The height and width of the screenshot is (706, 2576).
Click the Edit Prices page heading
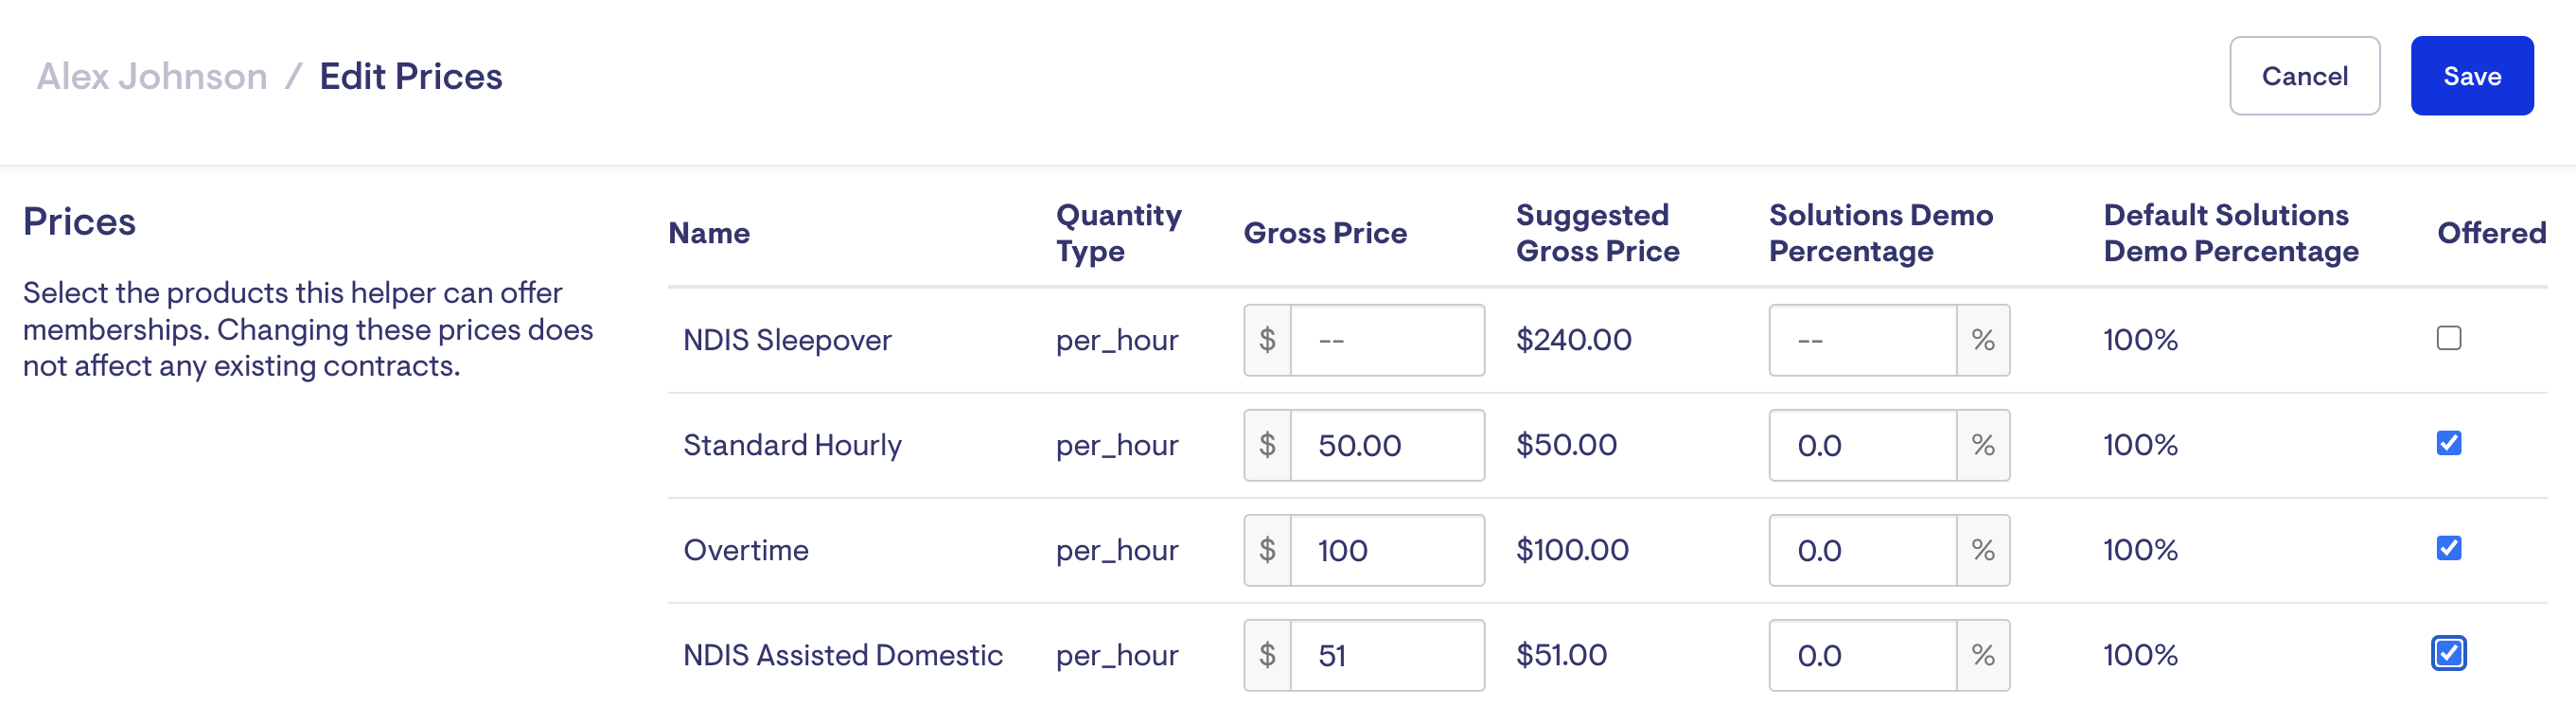pyautogui.click(x=410, y=76)
